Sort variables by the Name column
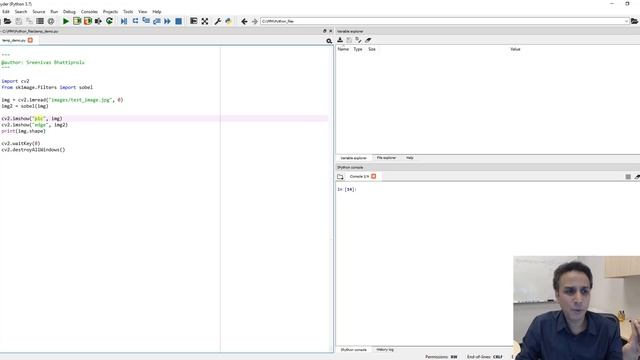This screenshot has width=640, height=360. 343,49
